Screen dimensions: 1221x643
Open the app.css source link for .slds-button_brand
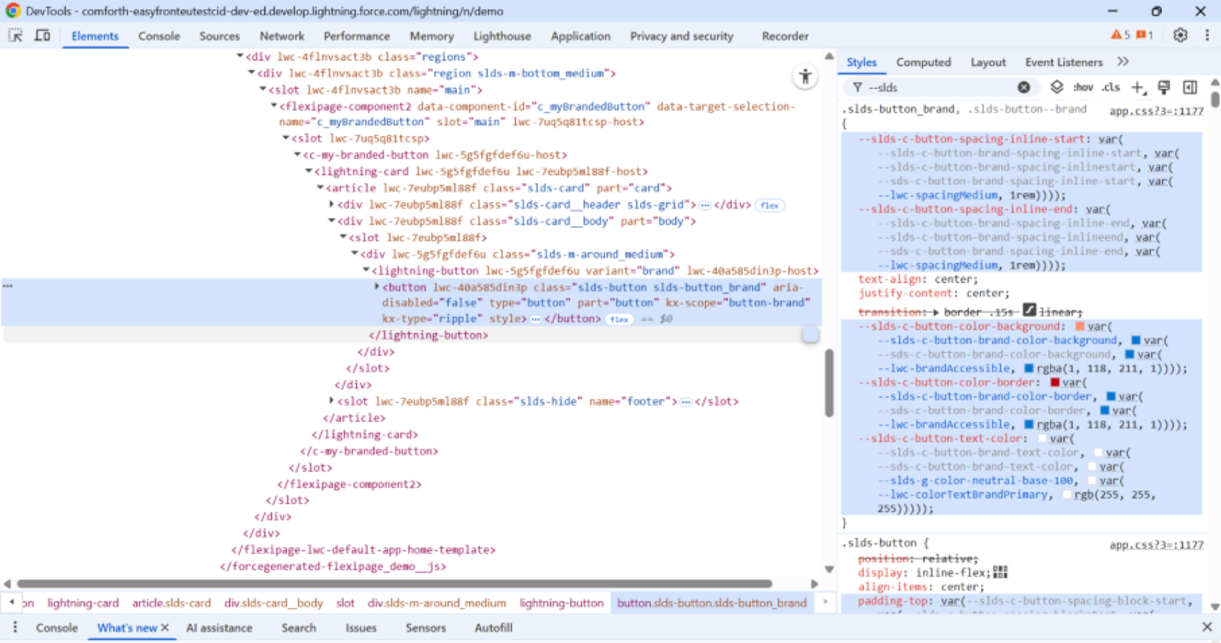click(x=1156, y=111)
